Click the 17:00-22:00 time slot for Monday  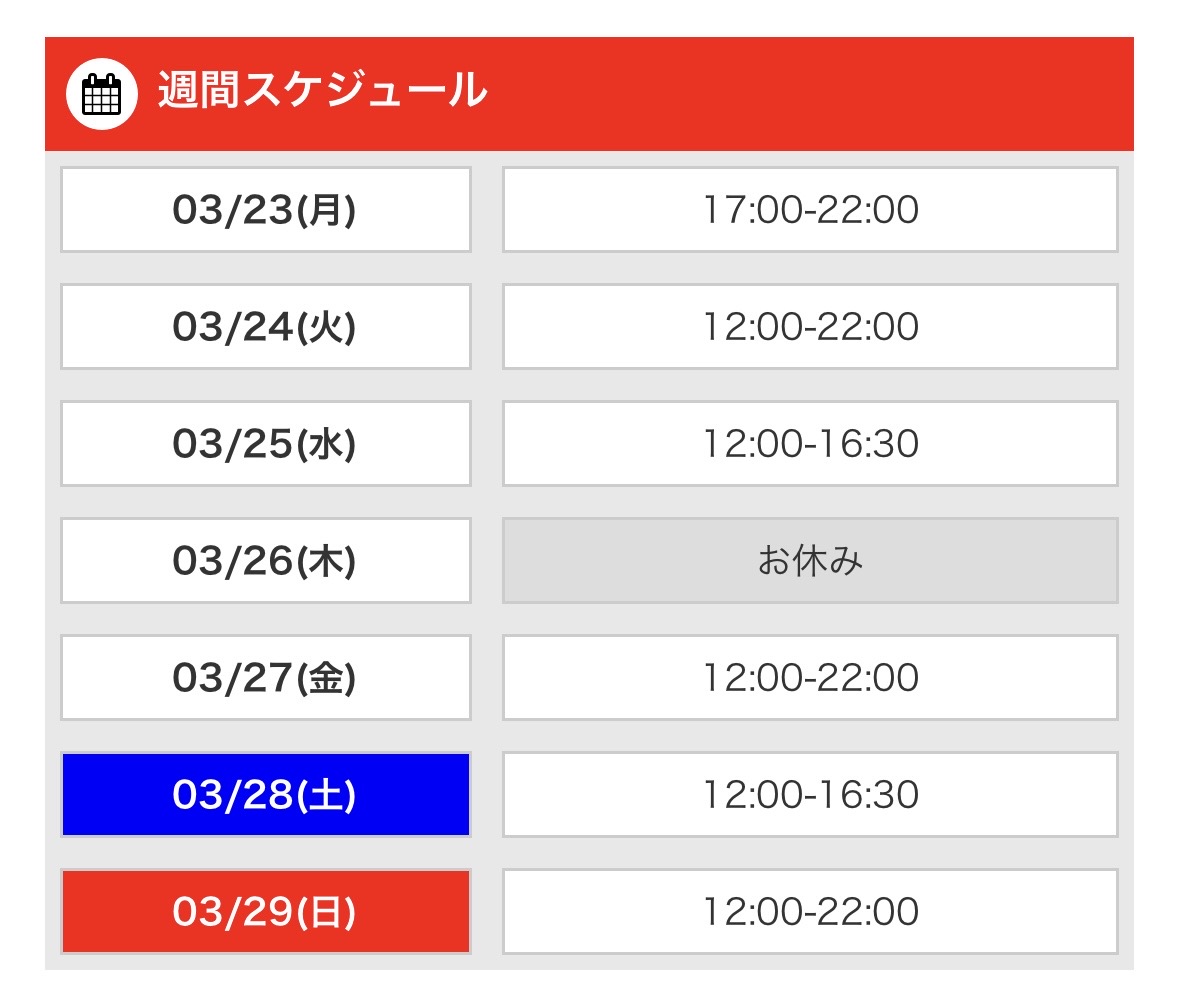pyautogui.click(x=810, y=210)
